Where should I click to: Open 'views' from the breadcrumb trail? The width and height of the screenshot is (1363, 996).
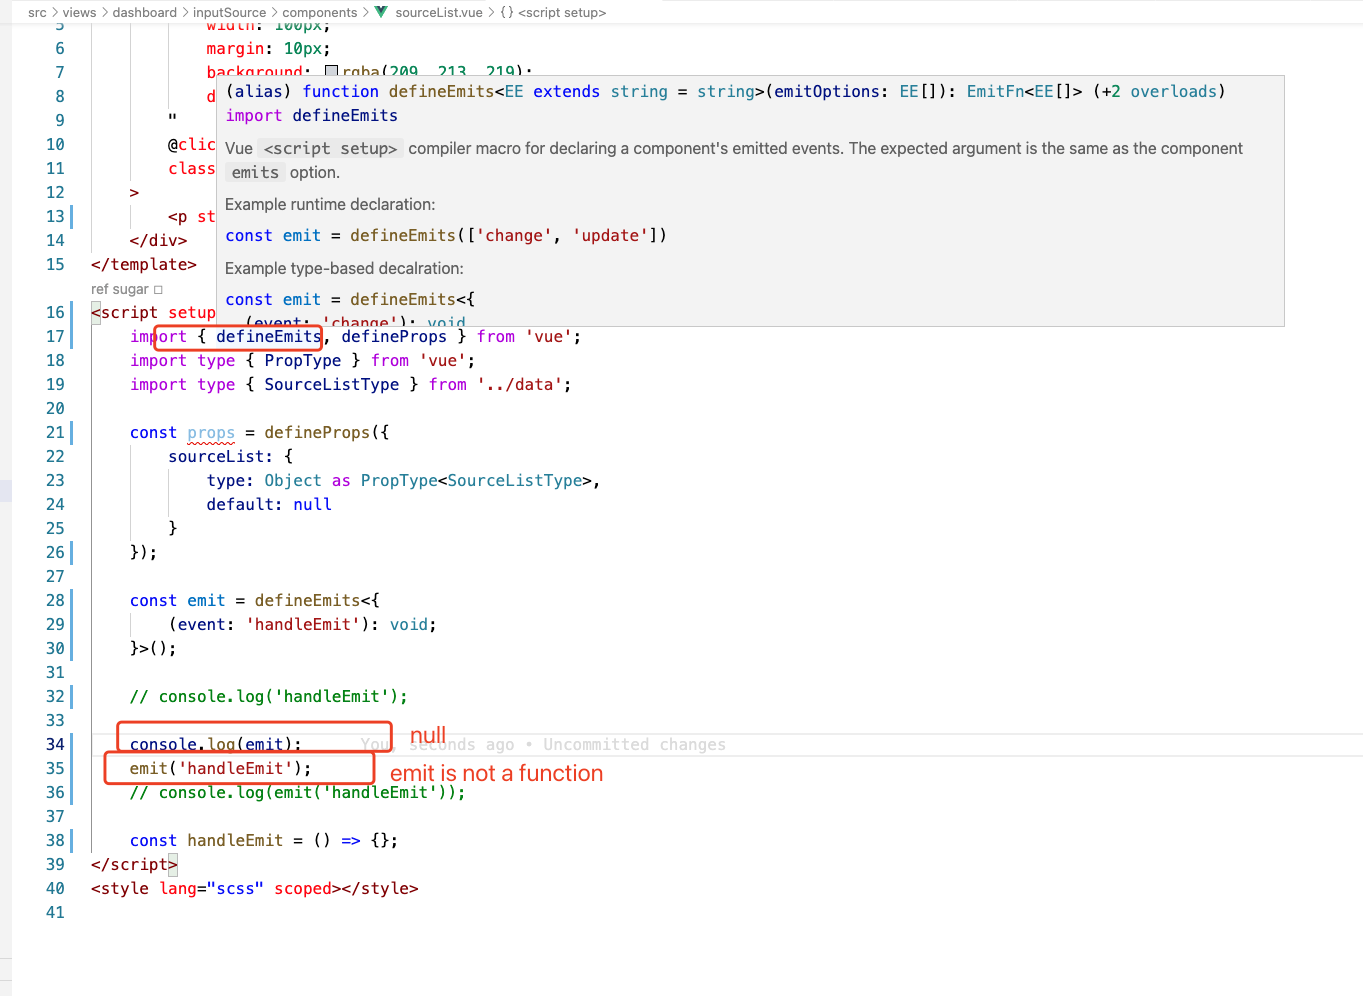[x=79, y=13]
